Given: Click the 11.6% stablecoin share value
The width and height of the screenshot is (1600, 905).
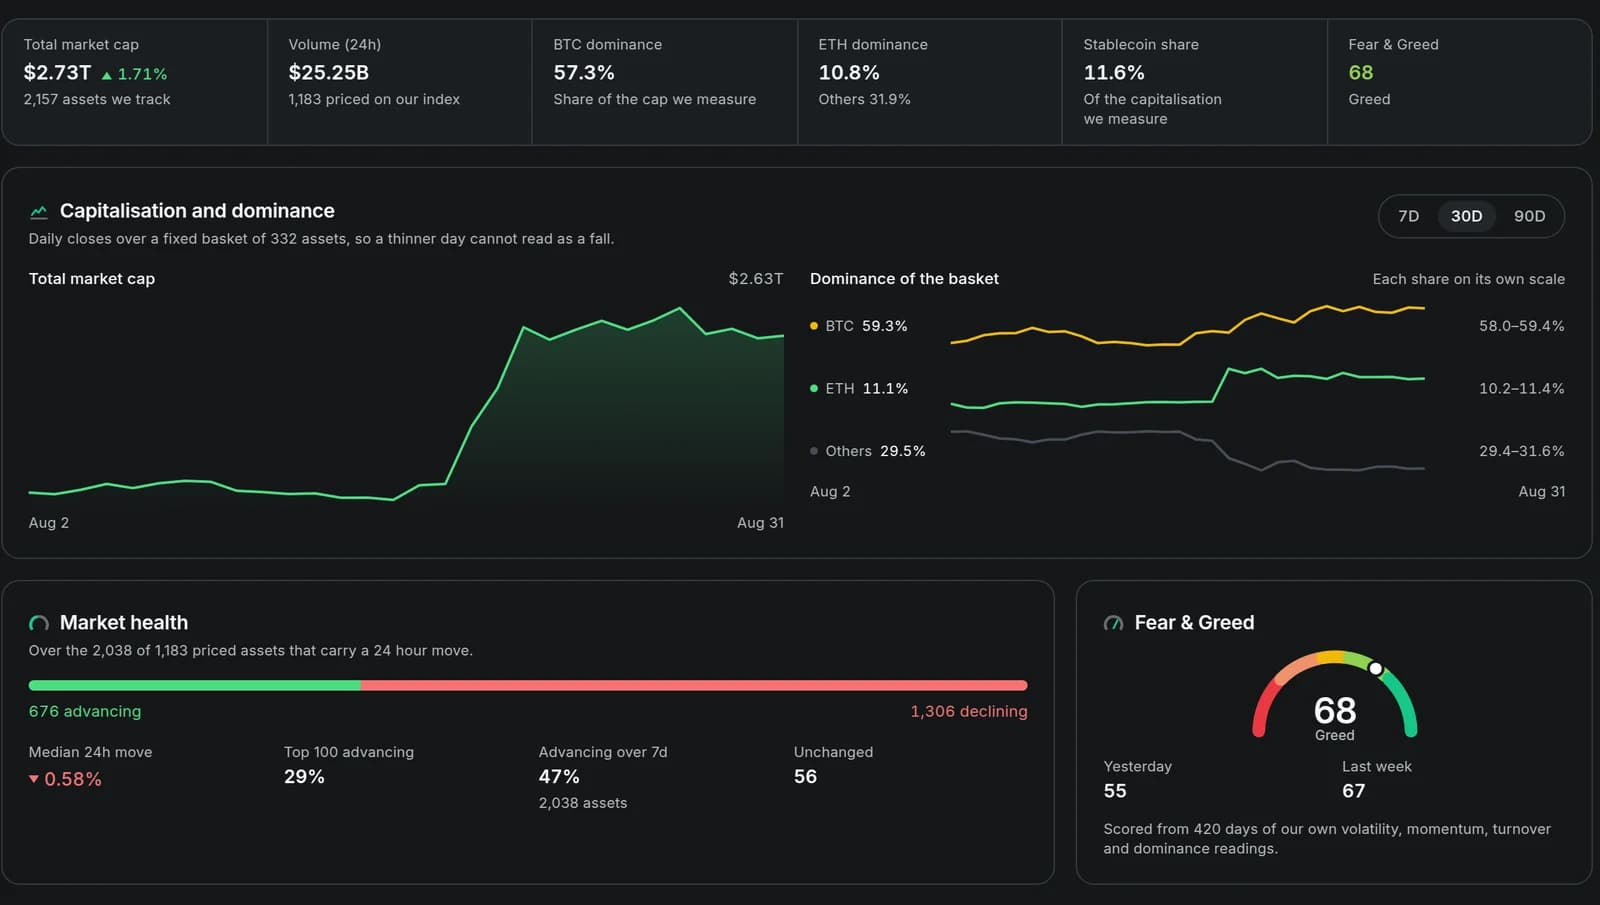Looking at the screenshot, I should click(x=1114, y=73).
